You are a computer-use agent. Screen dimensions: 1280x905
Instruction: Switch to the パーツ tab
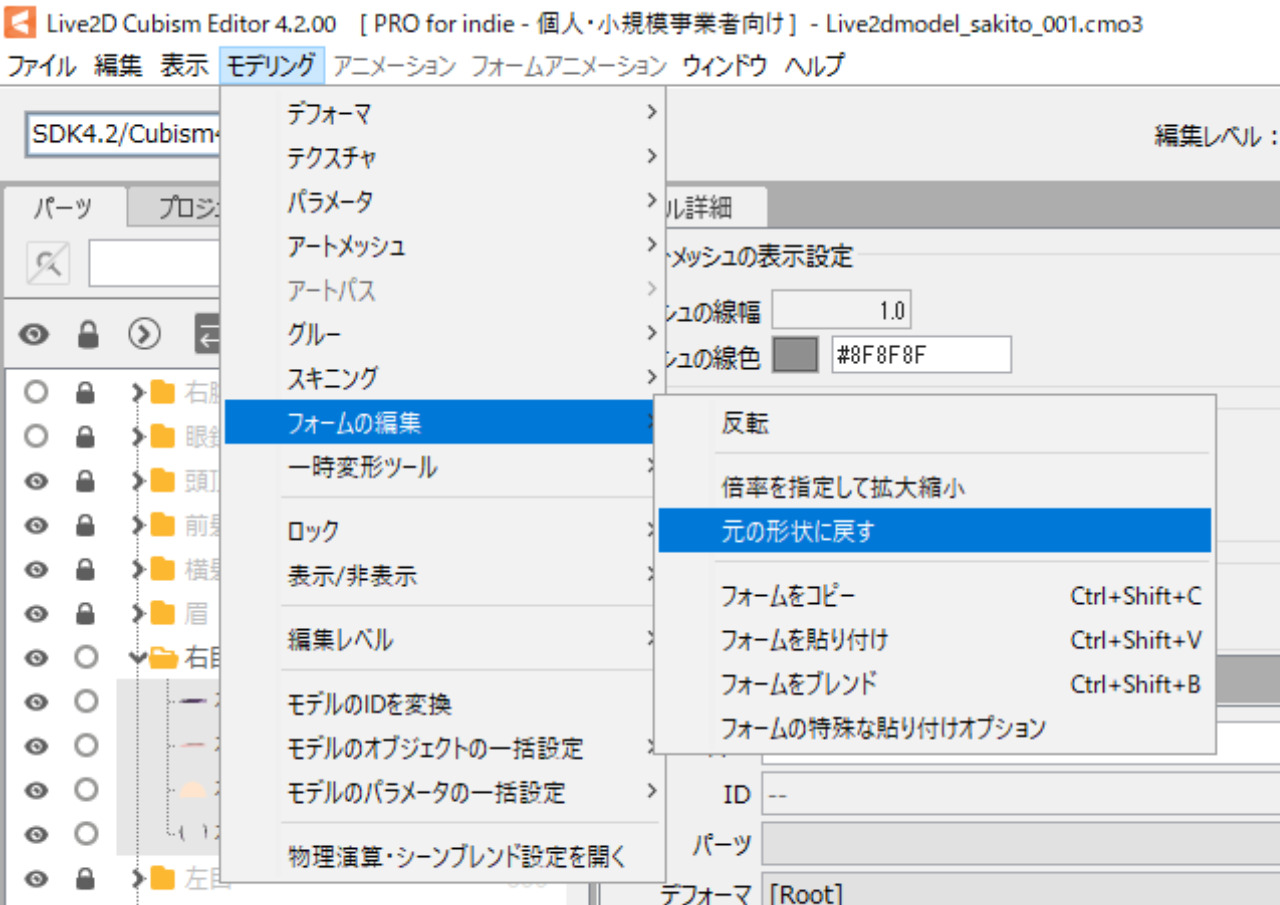(63, 208)
